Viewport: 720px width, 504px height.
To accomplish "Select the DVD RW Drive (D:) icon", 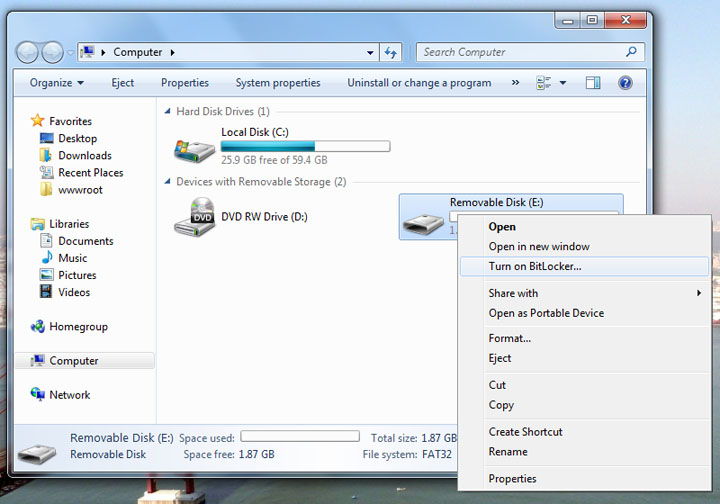I will tap(194, 217).
